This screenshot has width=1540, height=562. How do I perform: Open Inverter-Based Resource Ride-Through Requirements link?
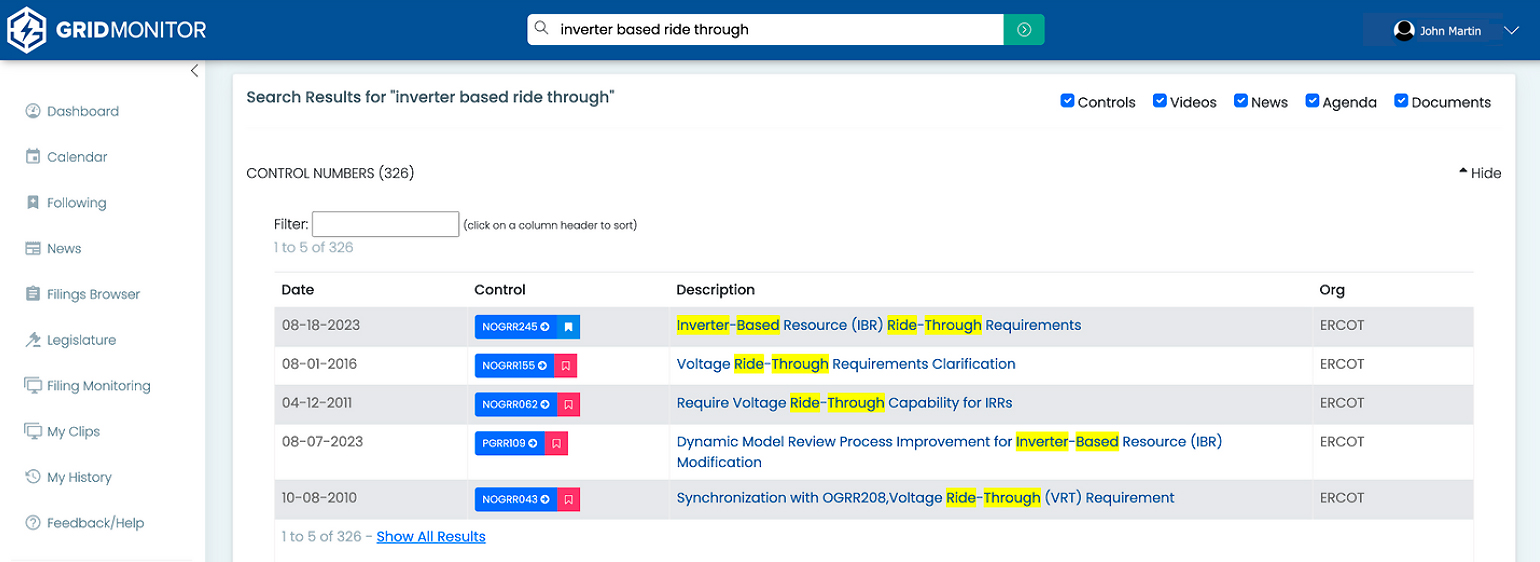879,326
